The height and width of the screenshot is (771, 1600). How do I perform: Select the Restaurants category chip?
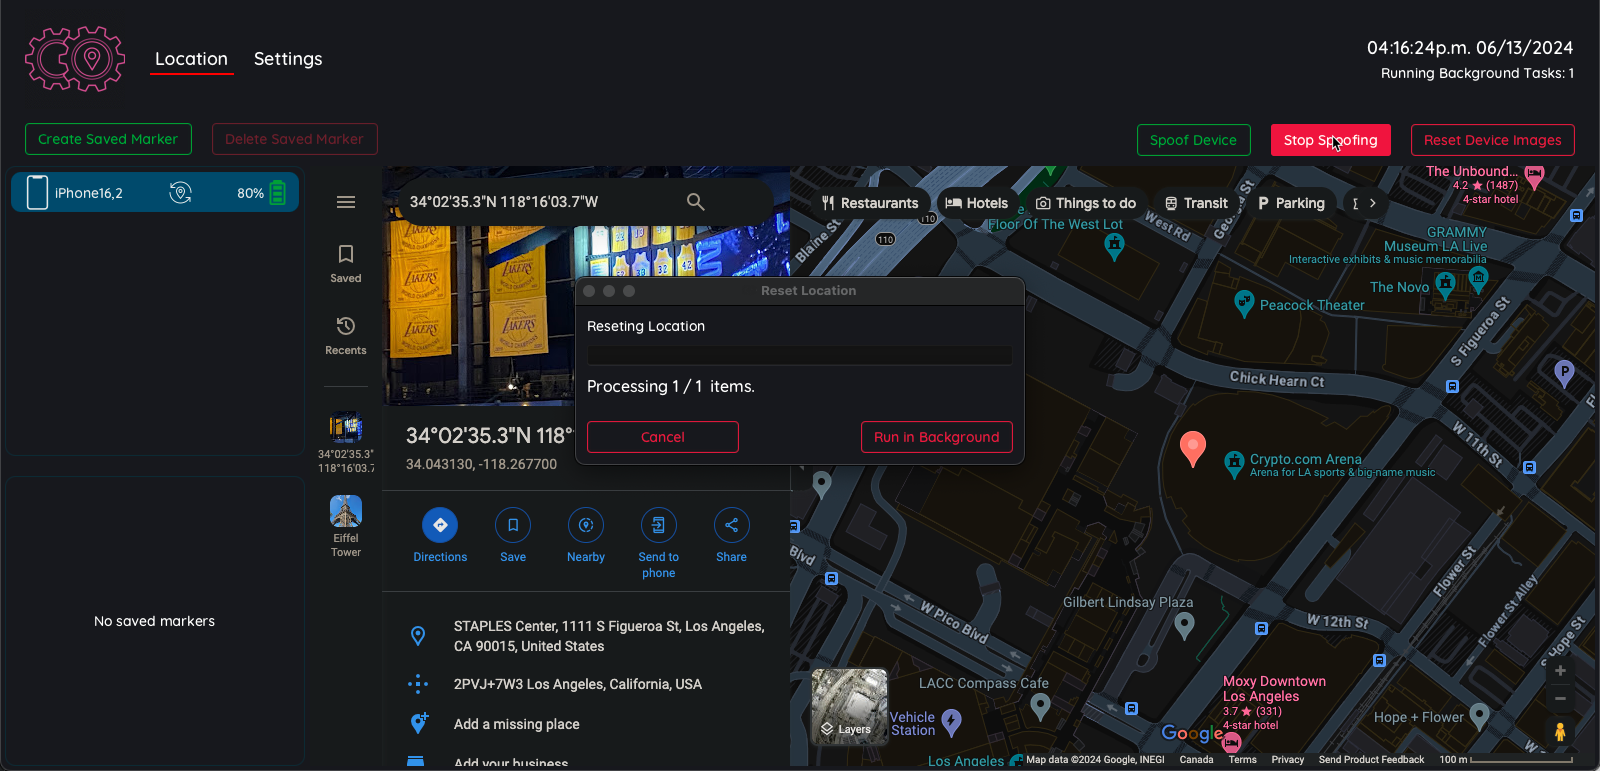click(x=870, y=203)
